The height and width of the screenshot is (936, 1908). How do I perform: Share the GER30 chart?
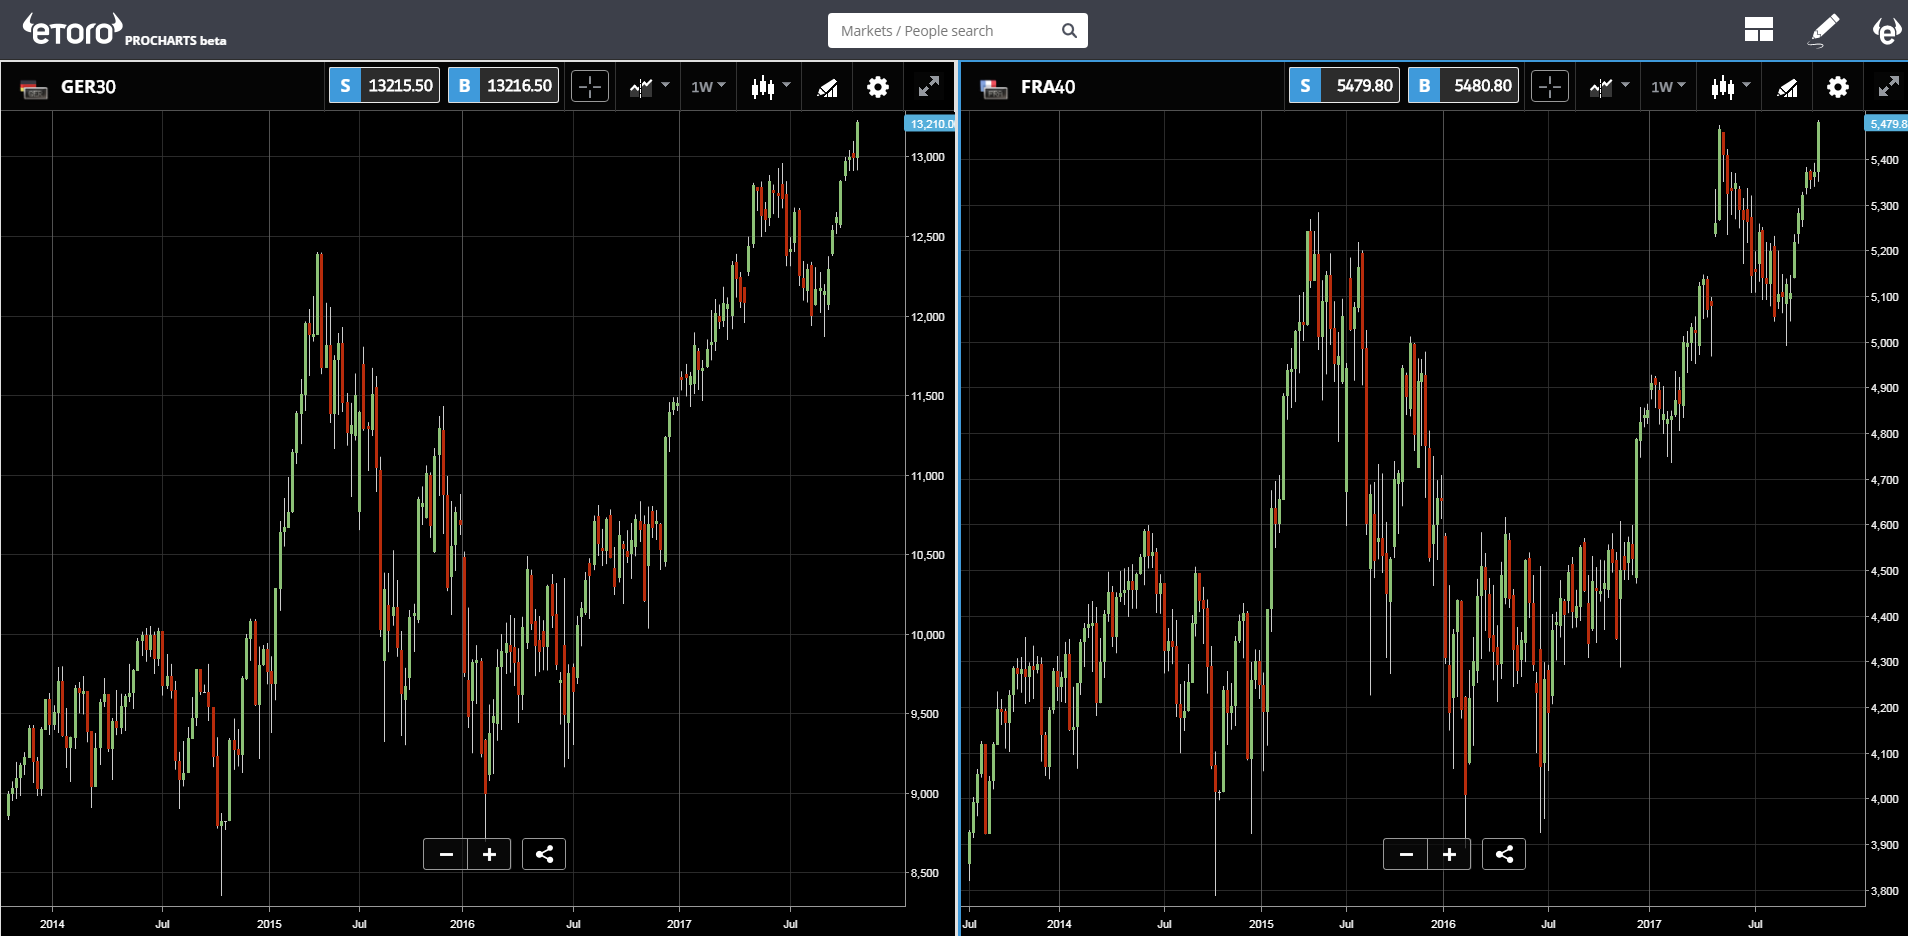pos(544,854)
